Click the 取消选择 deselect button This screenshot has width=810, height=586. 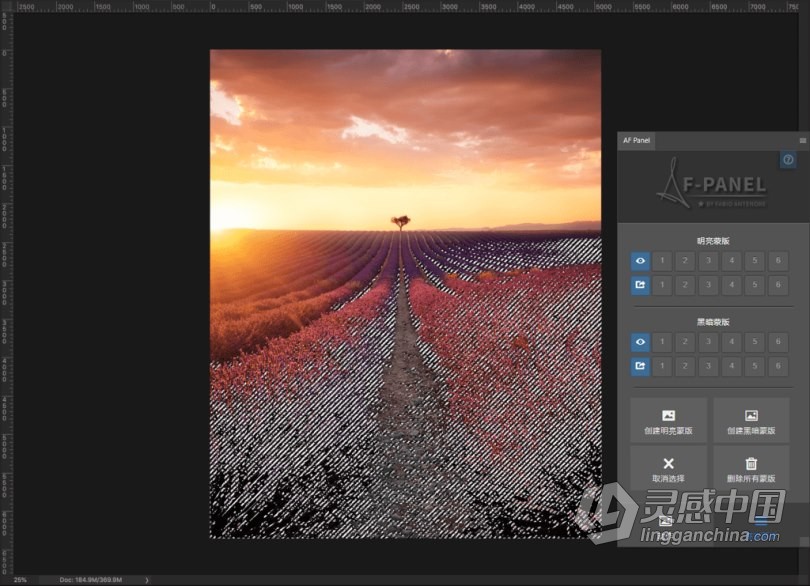[668, 469]
